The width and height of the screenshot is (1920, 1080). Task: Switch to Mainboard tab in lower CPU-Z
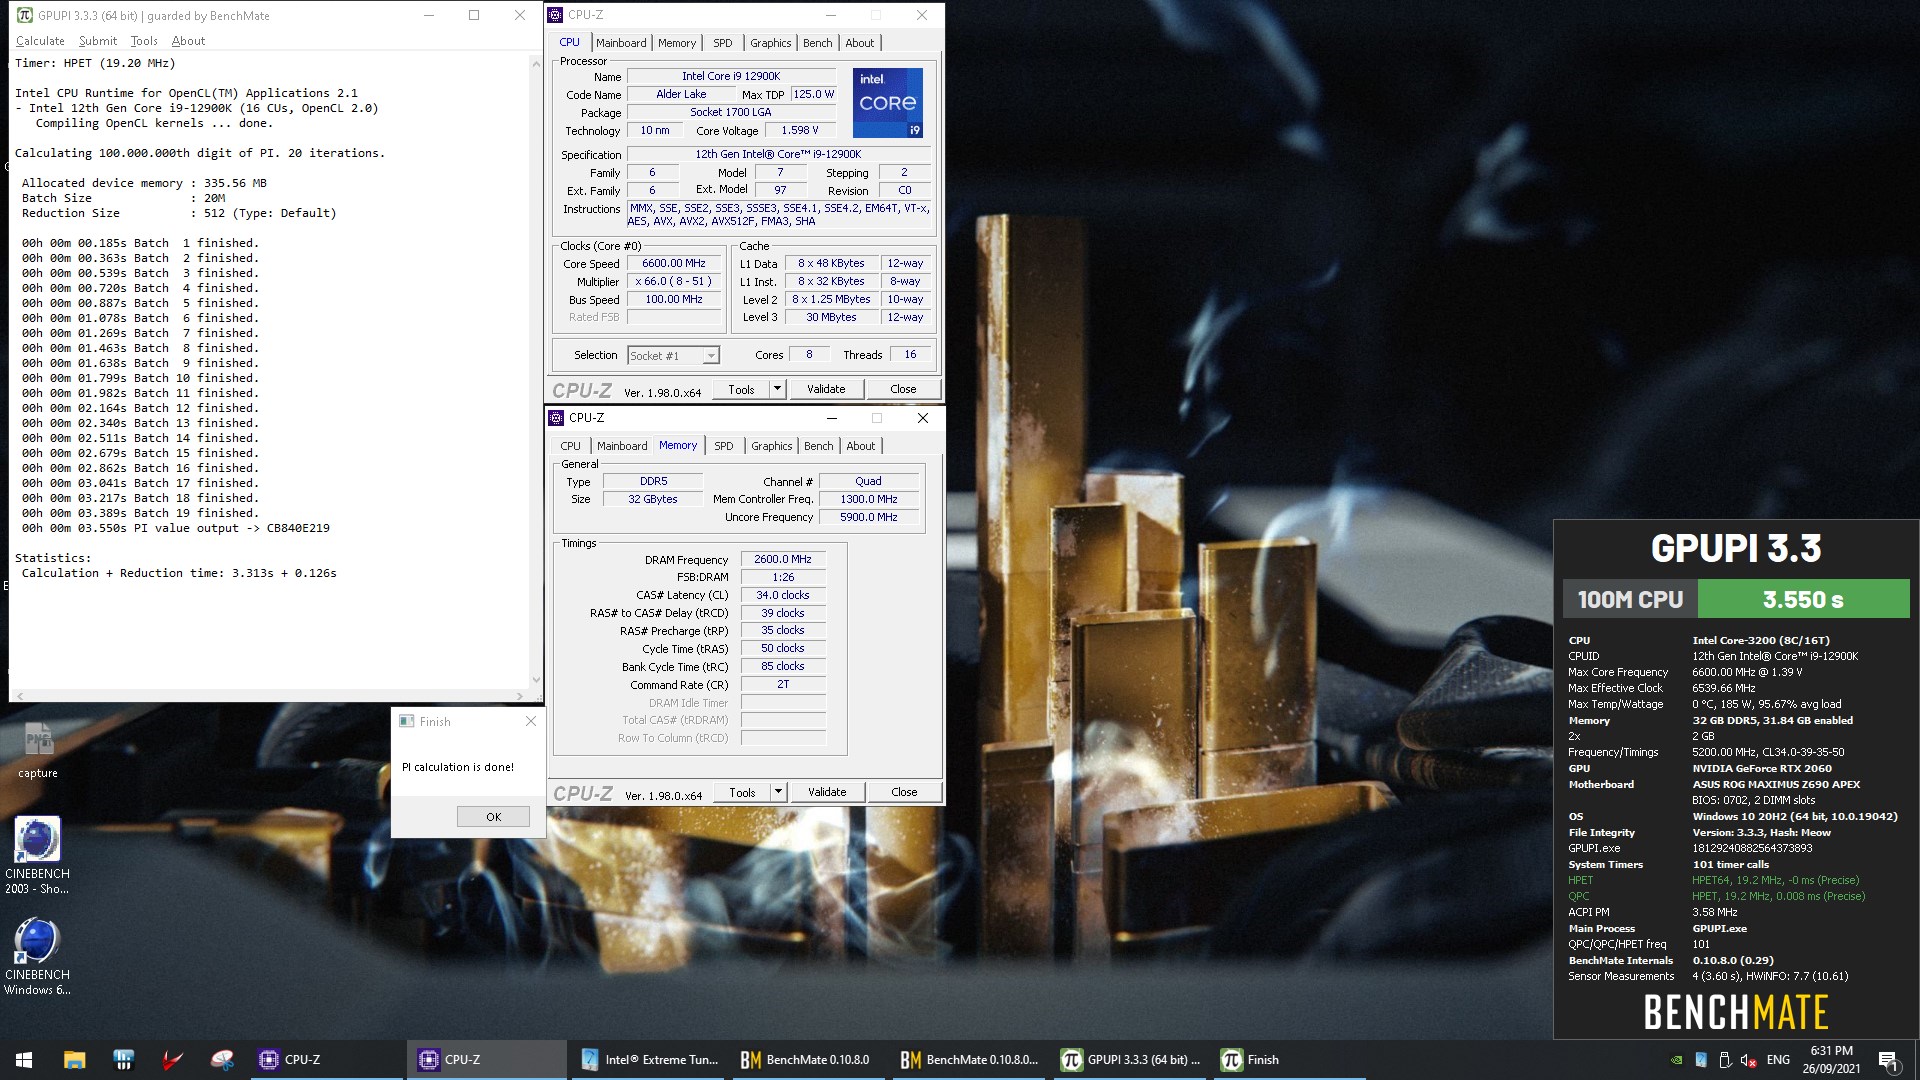click(622, 446)
